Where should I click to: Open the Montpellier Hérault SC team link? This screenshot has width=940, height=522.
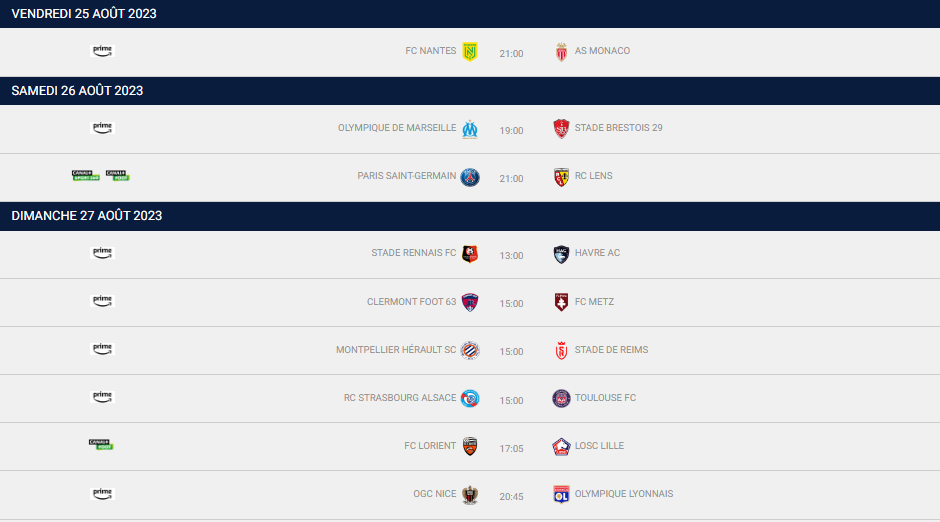[395, 350]
